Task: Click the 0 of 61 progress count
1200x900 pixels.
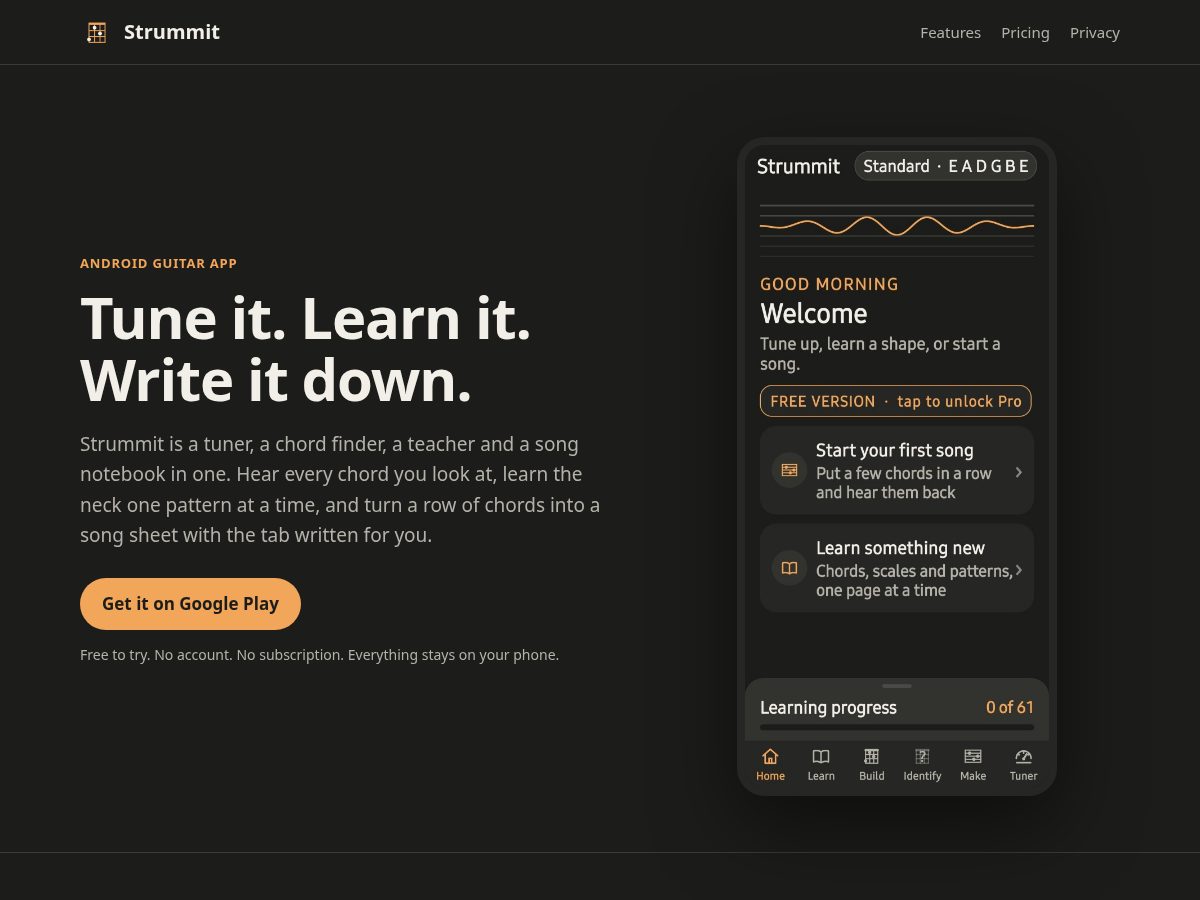Action: pyautogui.click(x=1010, y=707)
